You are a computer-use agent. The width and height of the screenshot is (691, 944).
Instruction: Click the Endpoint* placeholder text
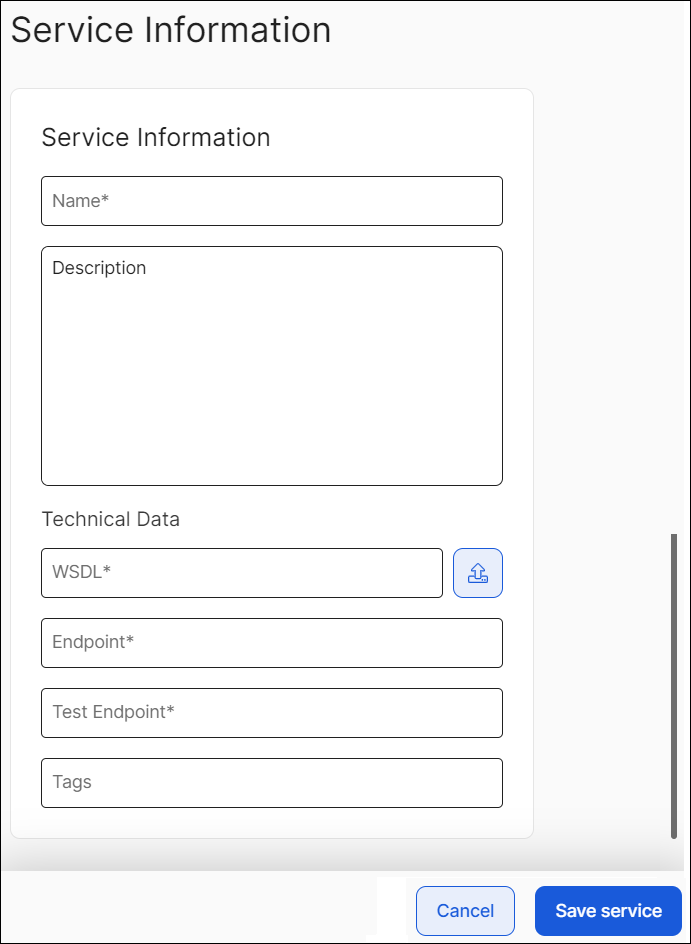(x=93, y=642)
